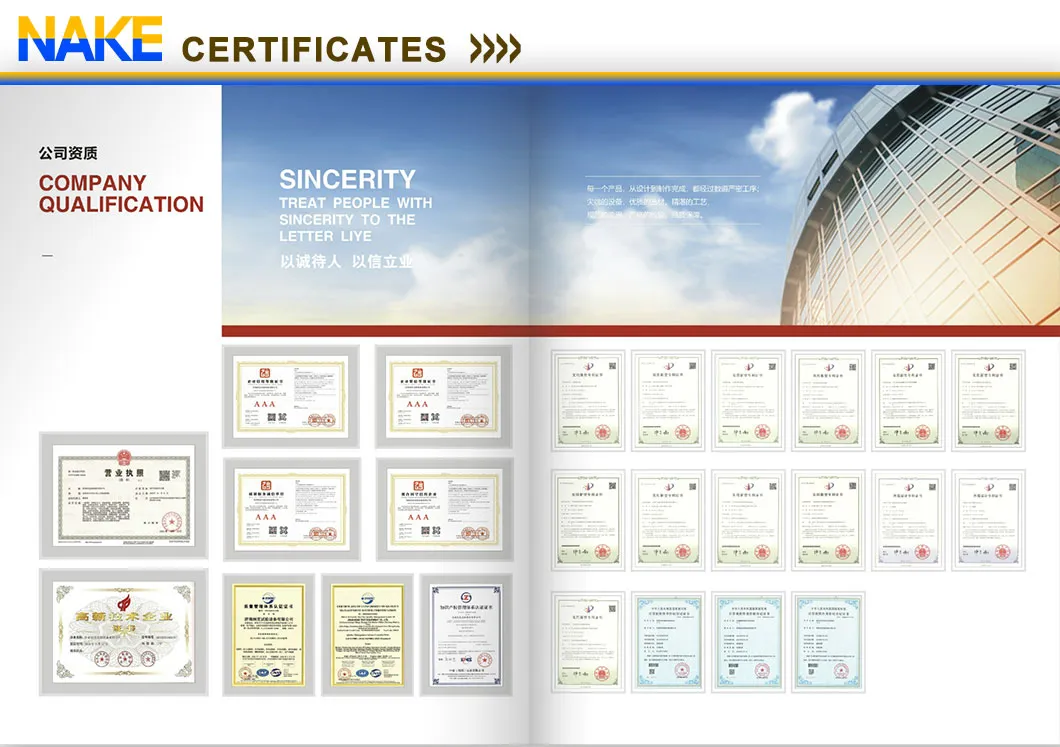This screenshot has width=1060, height=747.
Task: Open the 营业执照 business license thumbnail
Action: 123,495
